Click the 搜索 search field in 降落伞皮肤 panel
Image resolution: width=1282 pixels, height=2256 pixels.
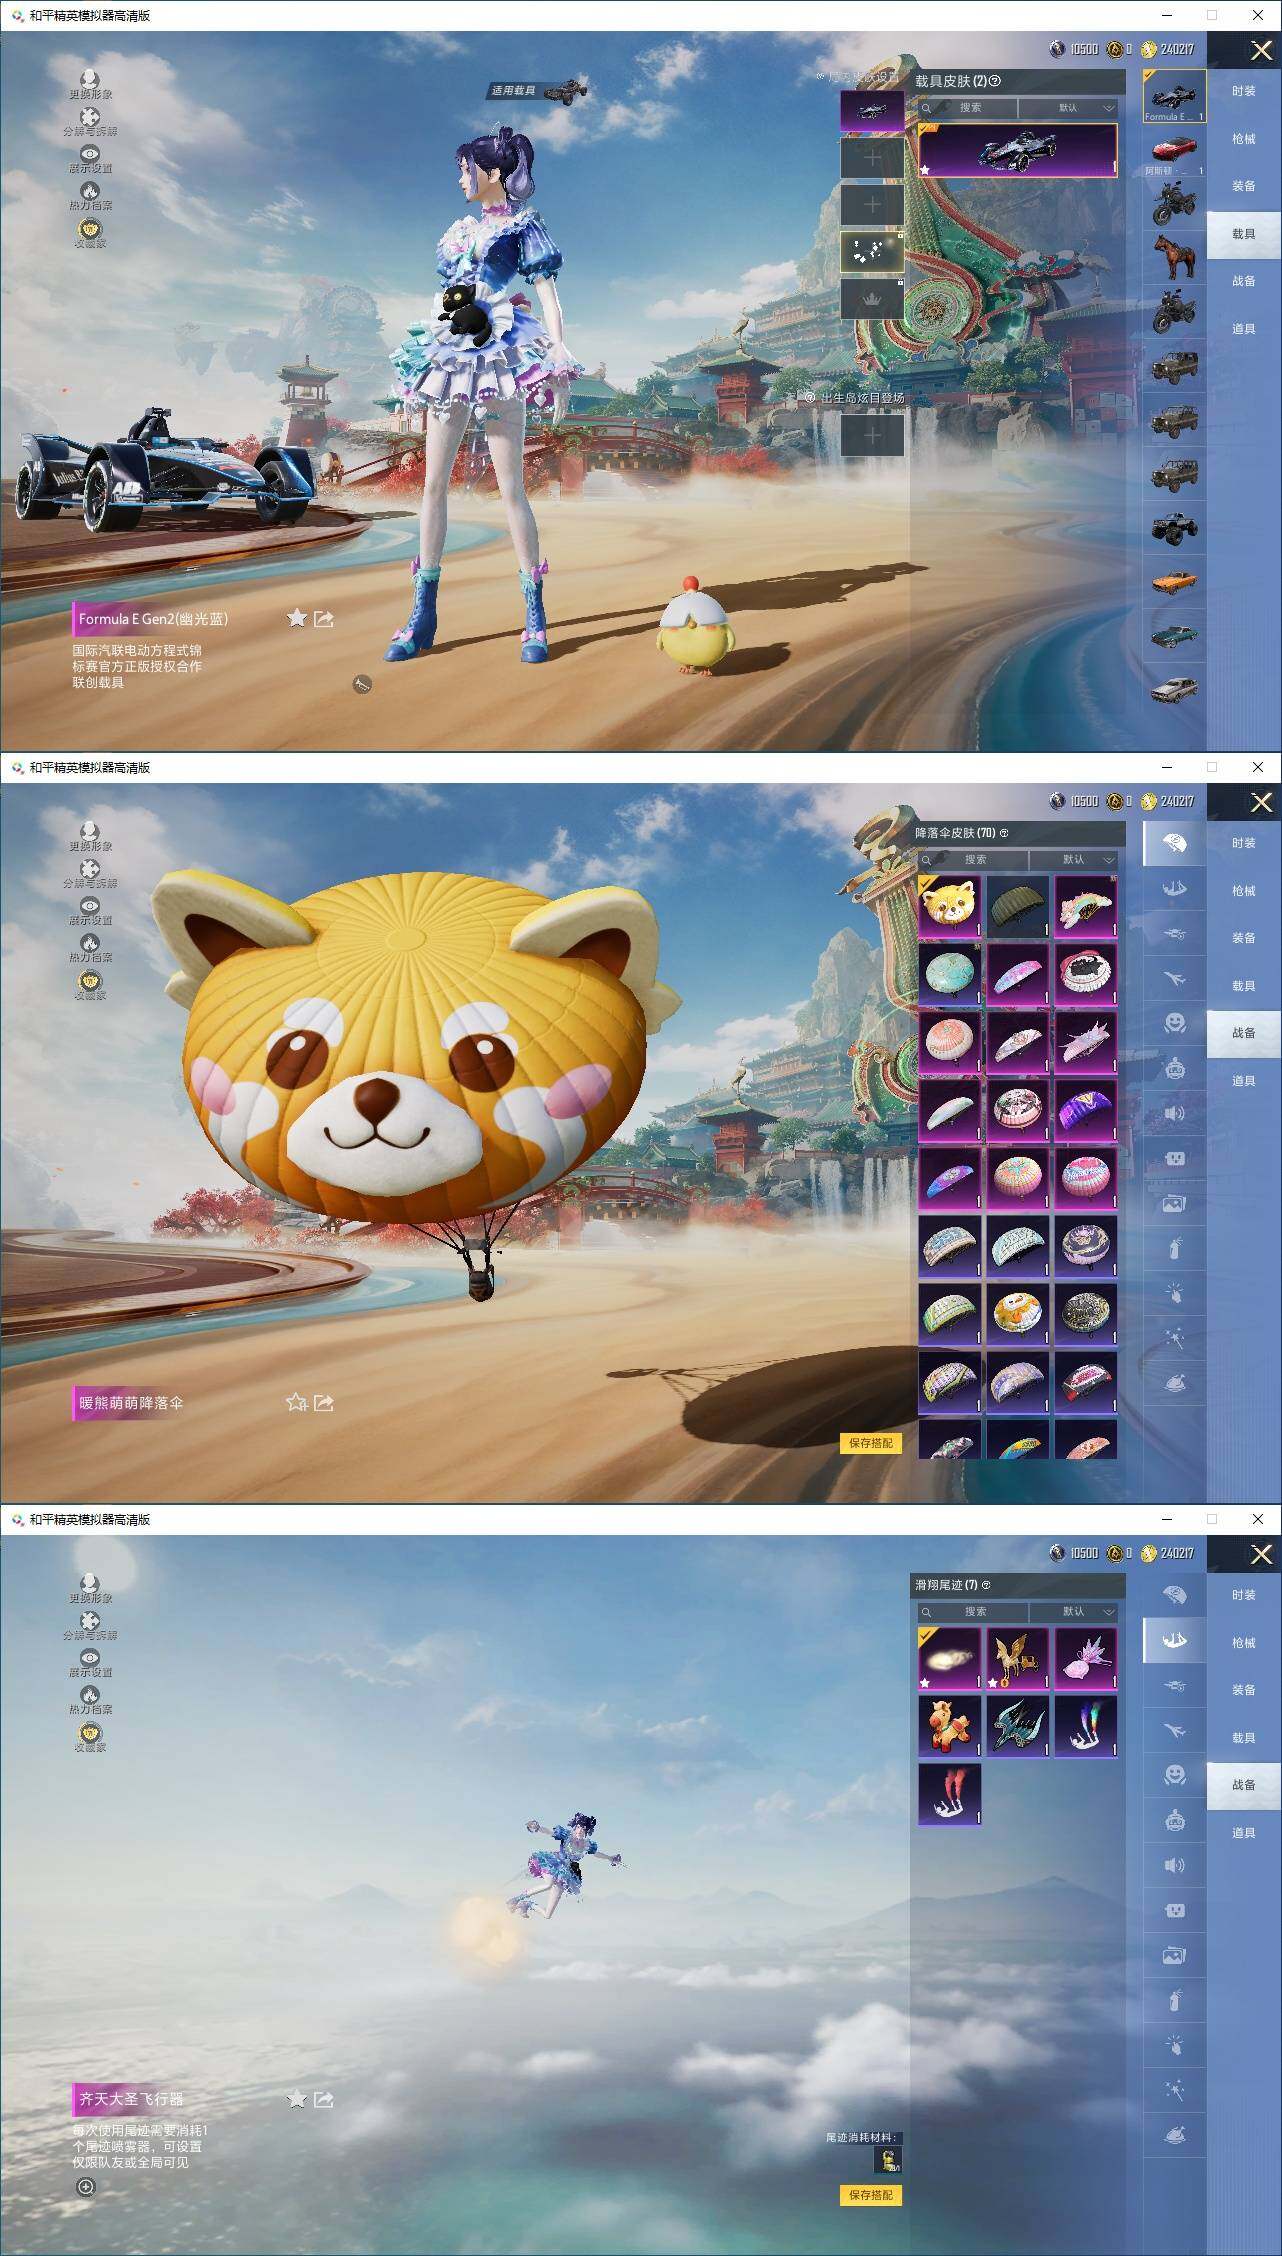973,860
